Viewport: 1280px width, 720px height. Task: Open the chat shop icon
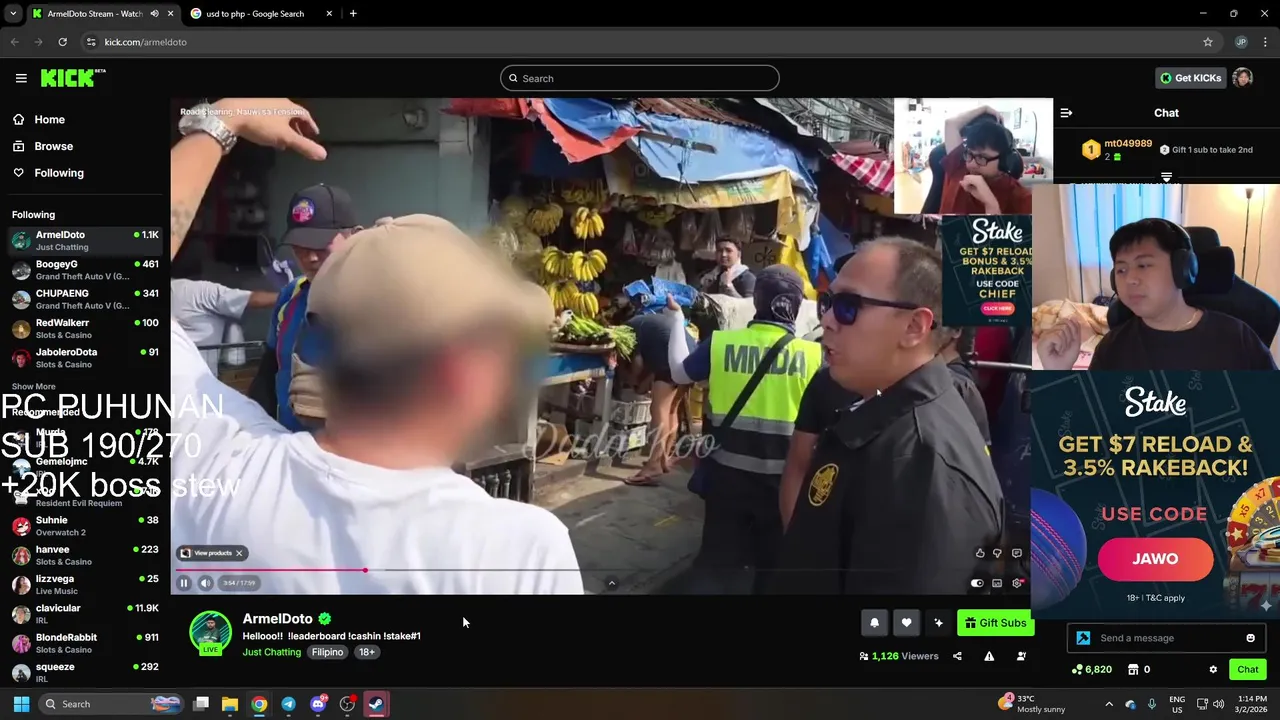[x=1133, y=669]
